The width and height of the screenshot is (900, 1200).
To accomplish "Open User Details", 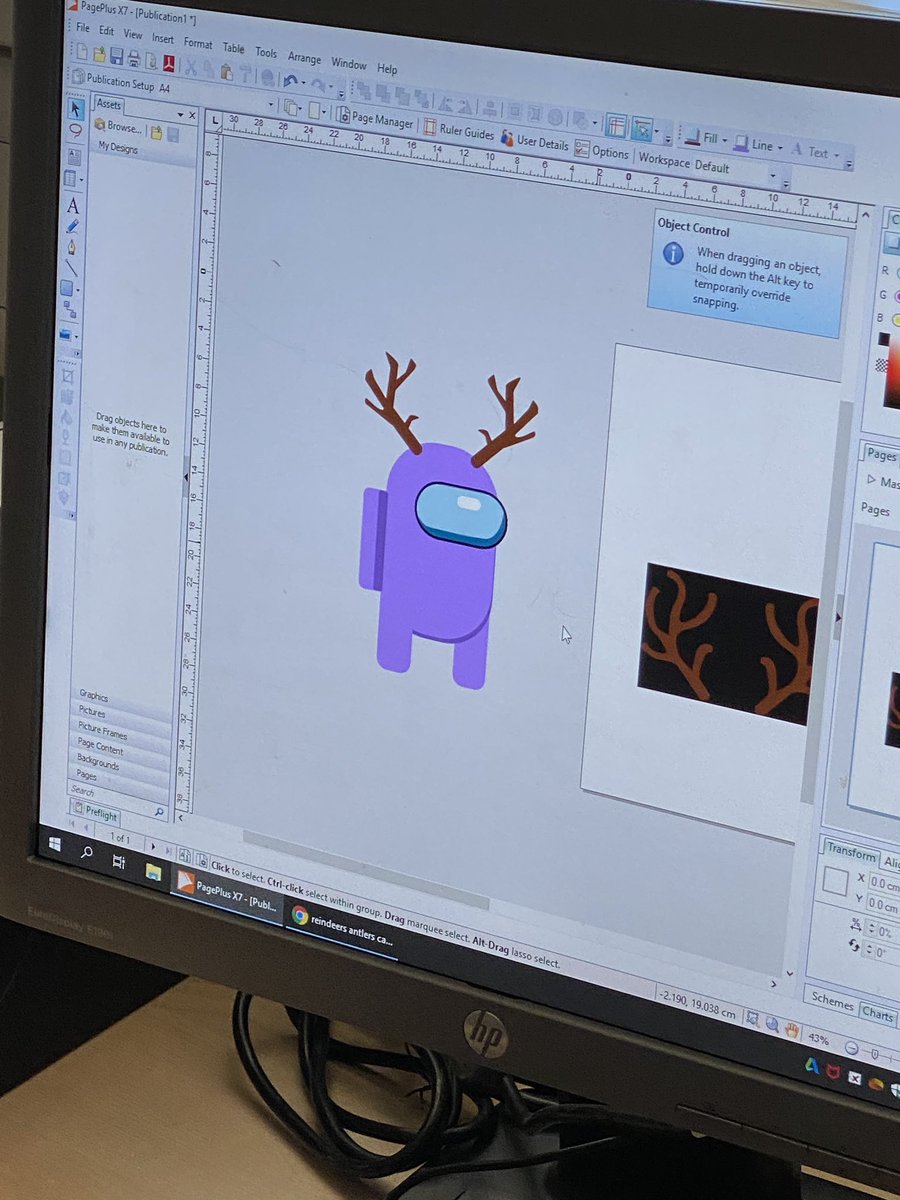I will (535, 141).
